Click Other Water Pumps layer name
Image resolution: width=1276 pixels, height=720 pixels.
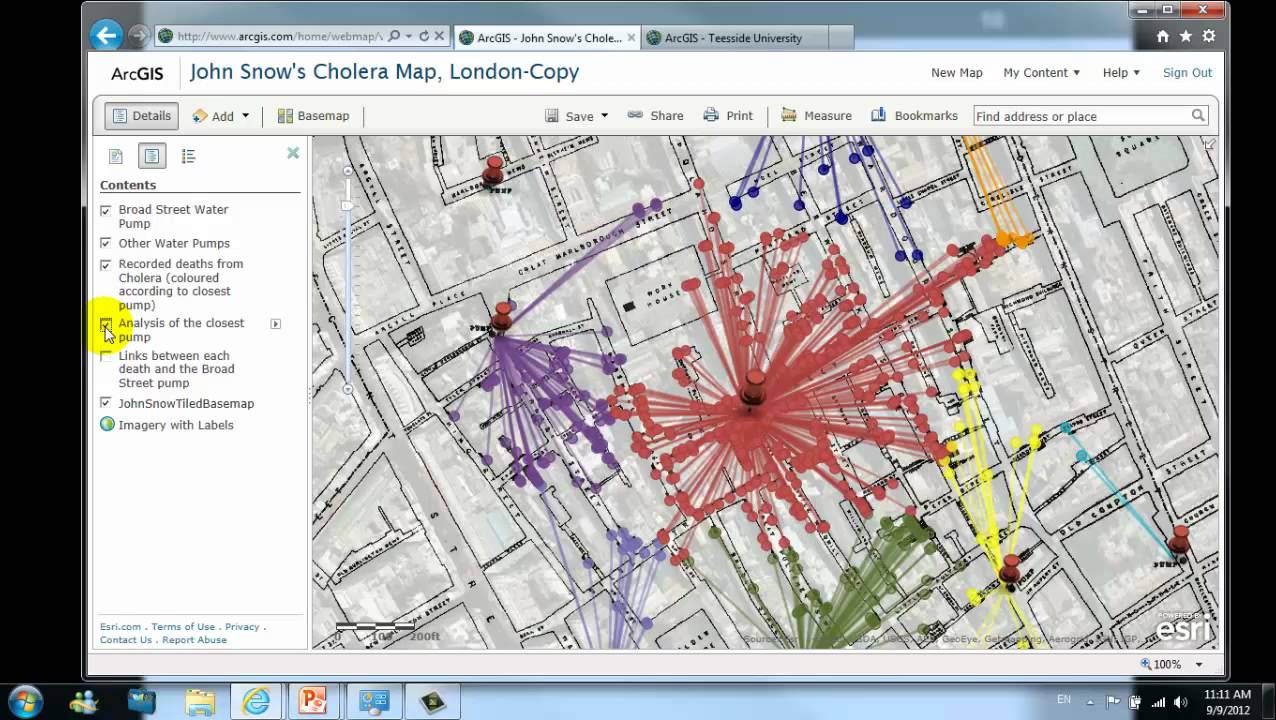click(x=174, y=243)
